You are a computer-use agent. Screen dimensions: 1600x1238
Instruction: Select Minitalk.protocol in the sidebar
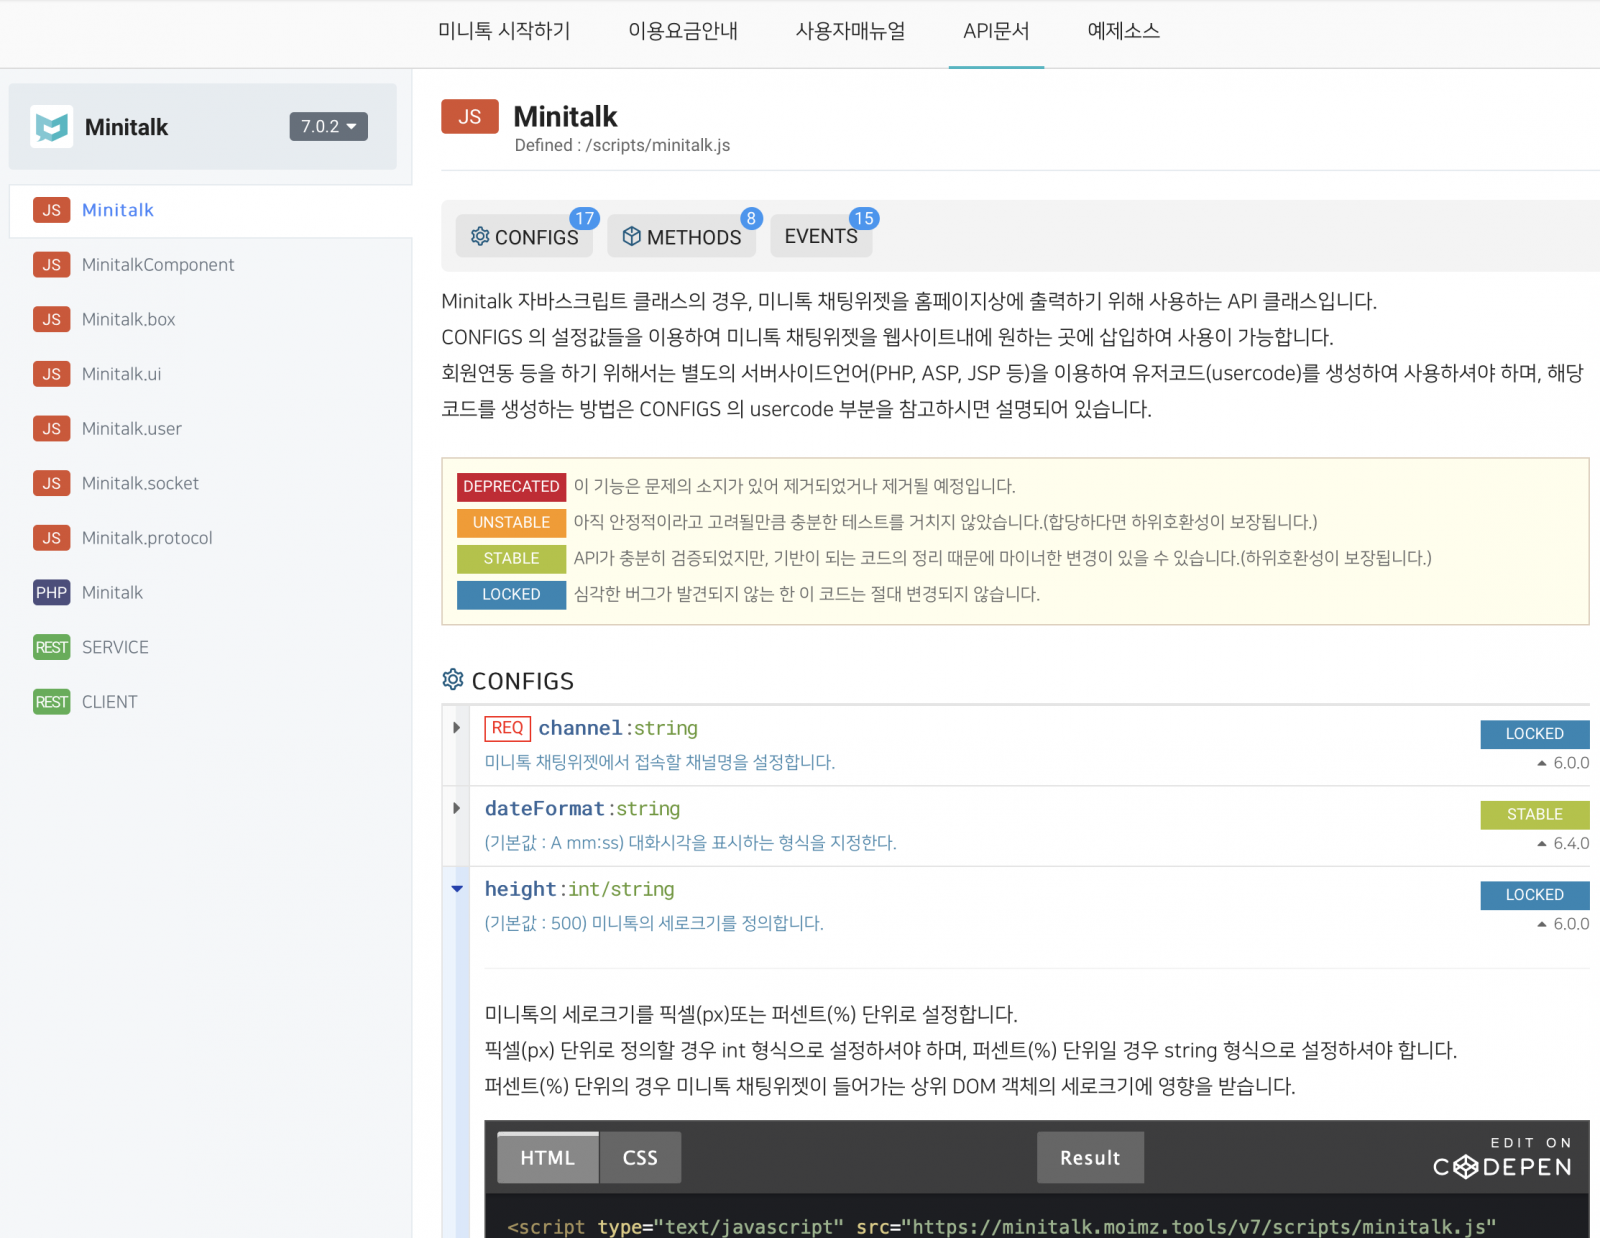[147, 538]
